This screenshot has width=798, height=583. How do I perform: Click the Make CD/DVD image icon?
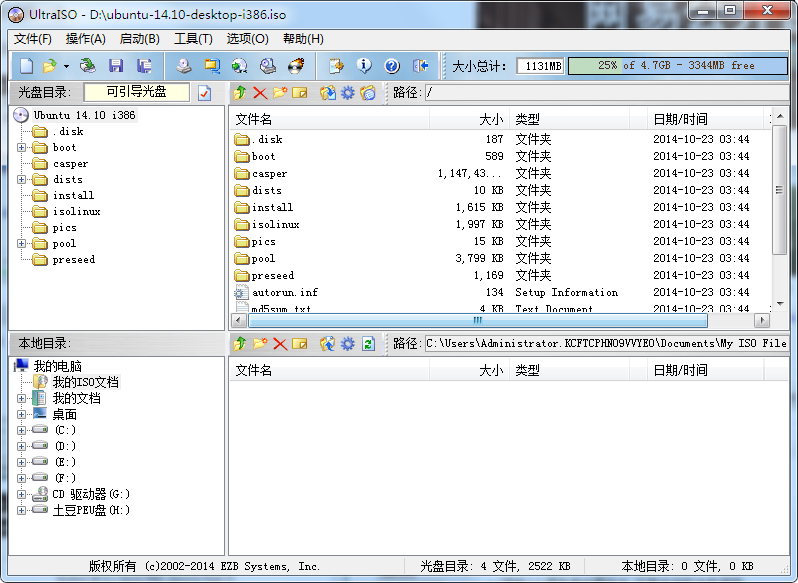point(183,66)
